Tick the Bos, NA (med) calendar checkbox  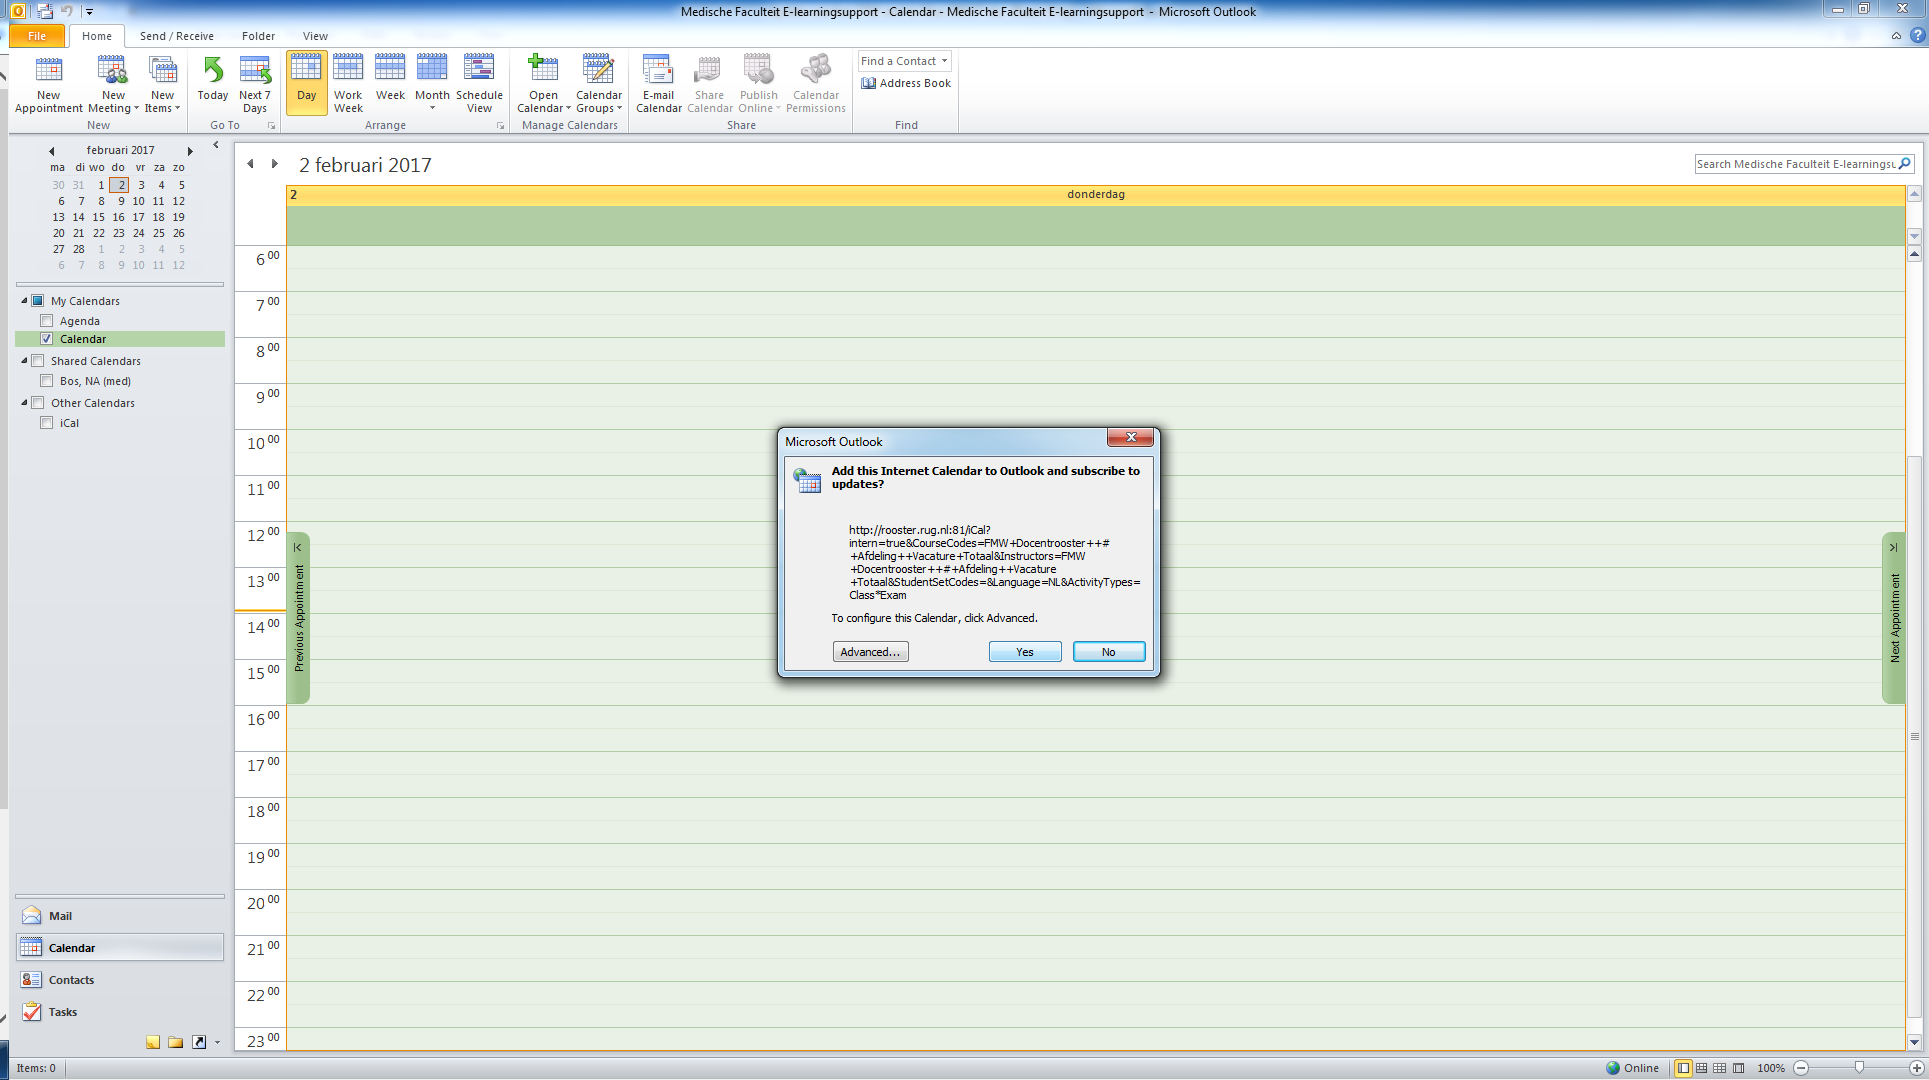(x=46, y=381)
